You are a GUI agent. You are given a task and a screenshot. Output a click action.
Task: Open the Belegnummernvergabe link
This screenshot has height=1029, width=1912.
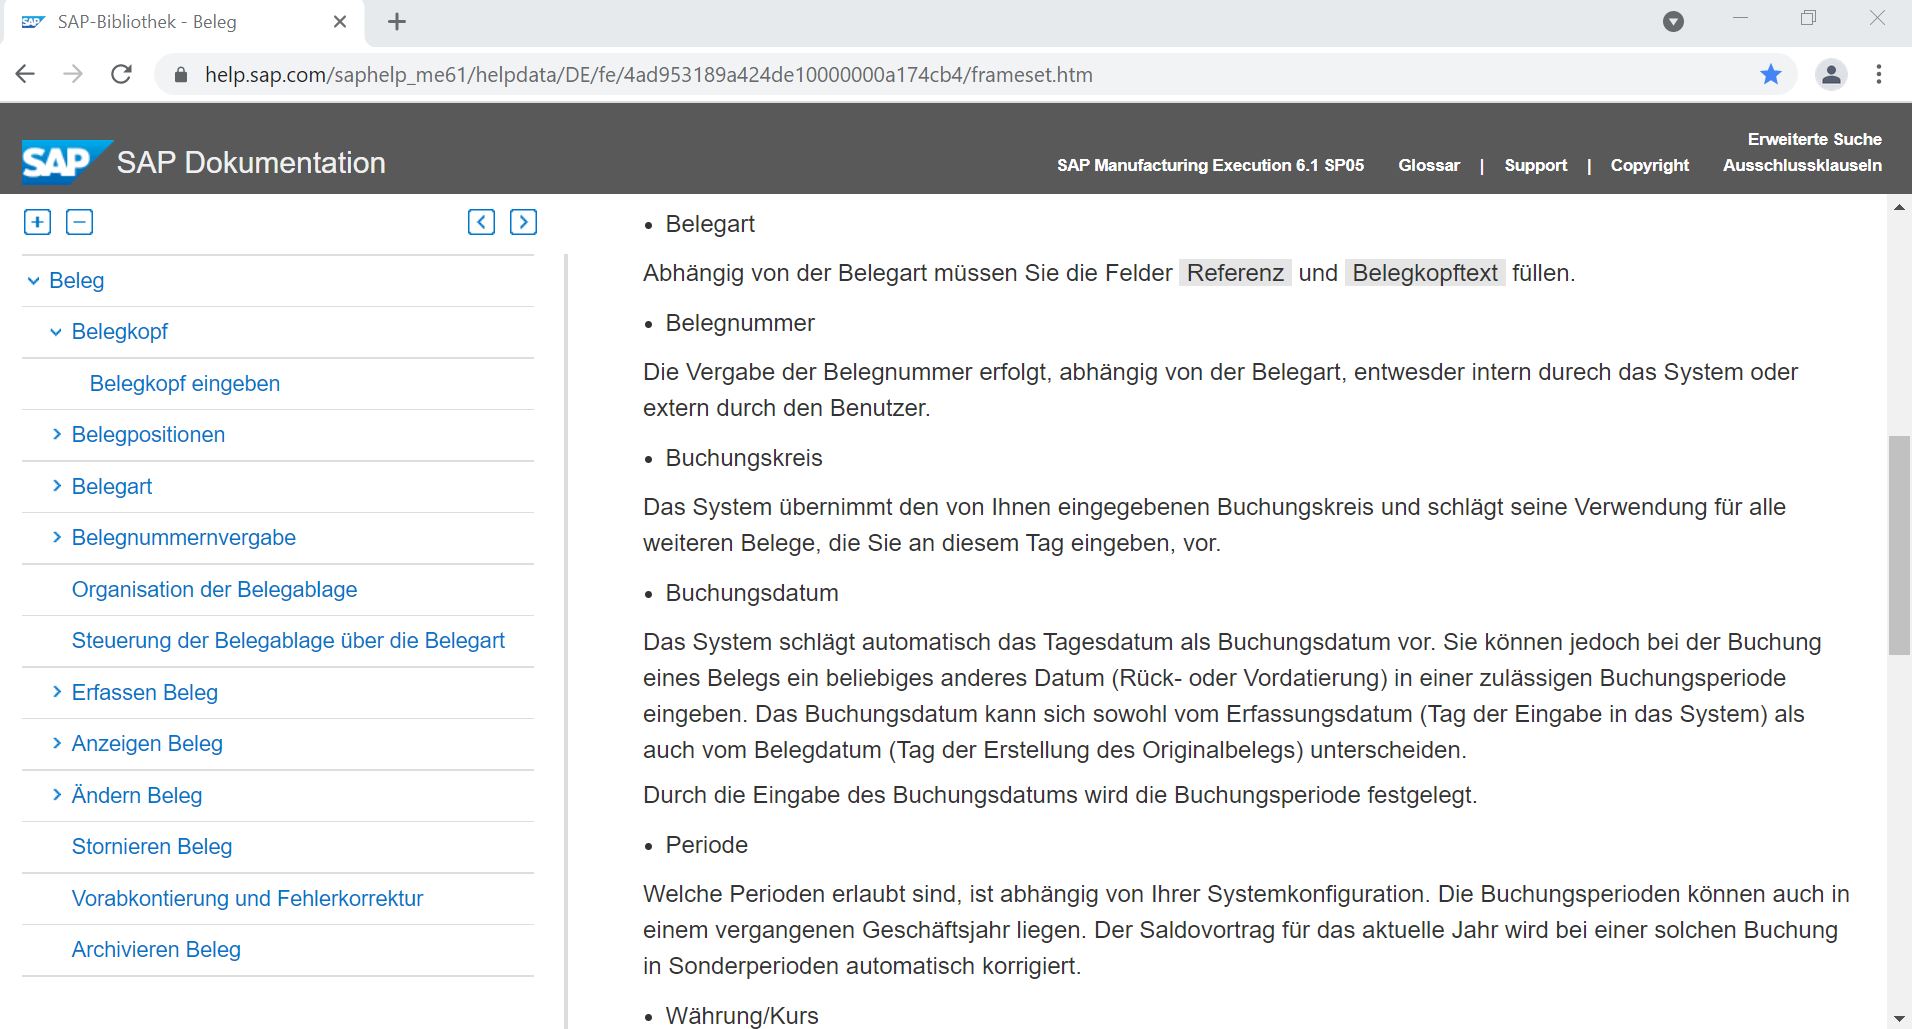pos(184,537)
